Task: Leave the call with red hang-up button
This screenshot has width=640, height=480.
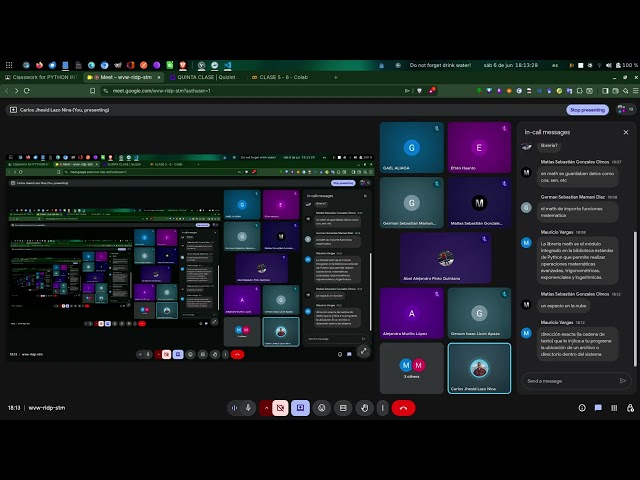Action: tap(403, 408)
